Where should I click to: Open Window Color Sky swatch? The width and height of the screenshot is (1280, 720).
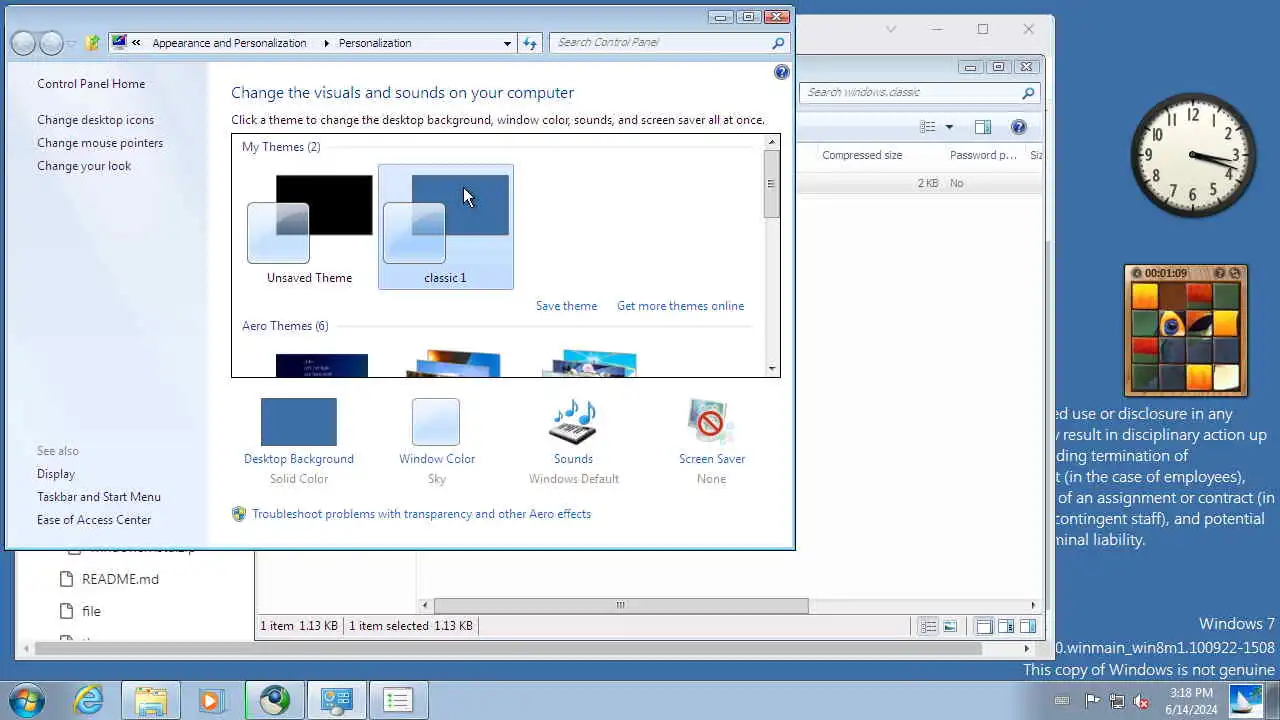(436, 421)
